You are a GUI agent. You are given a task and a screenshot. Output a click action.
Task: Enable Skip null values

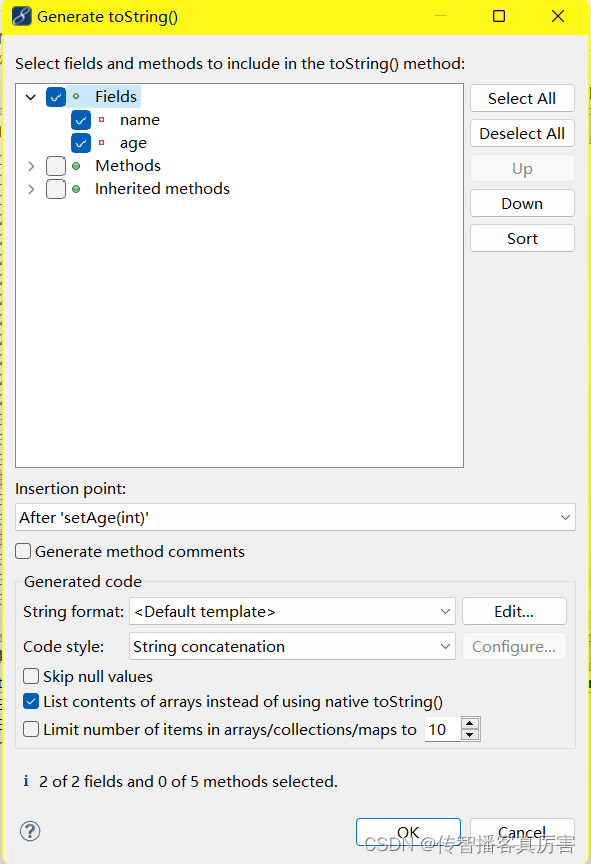tap(31, 676)
